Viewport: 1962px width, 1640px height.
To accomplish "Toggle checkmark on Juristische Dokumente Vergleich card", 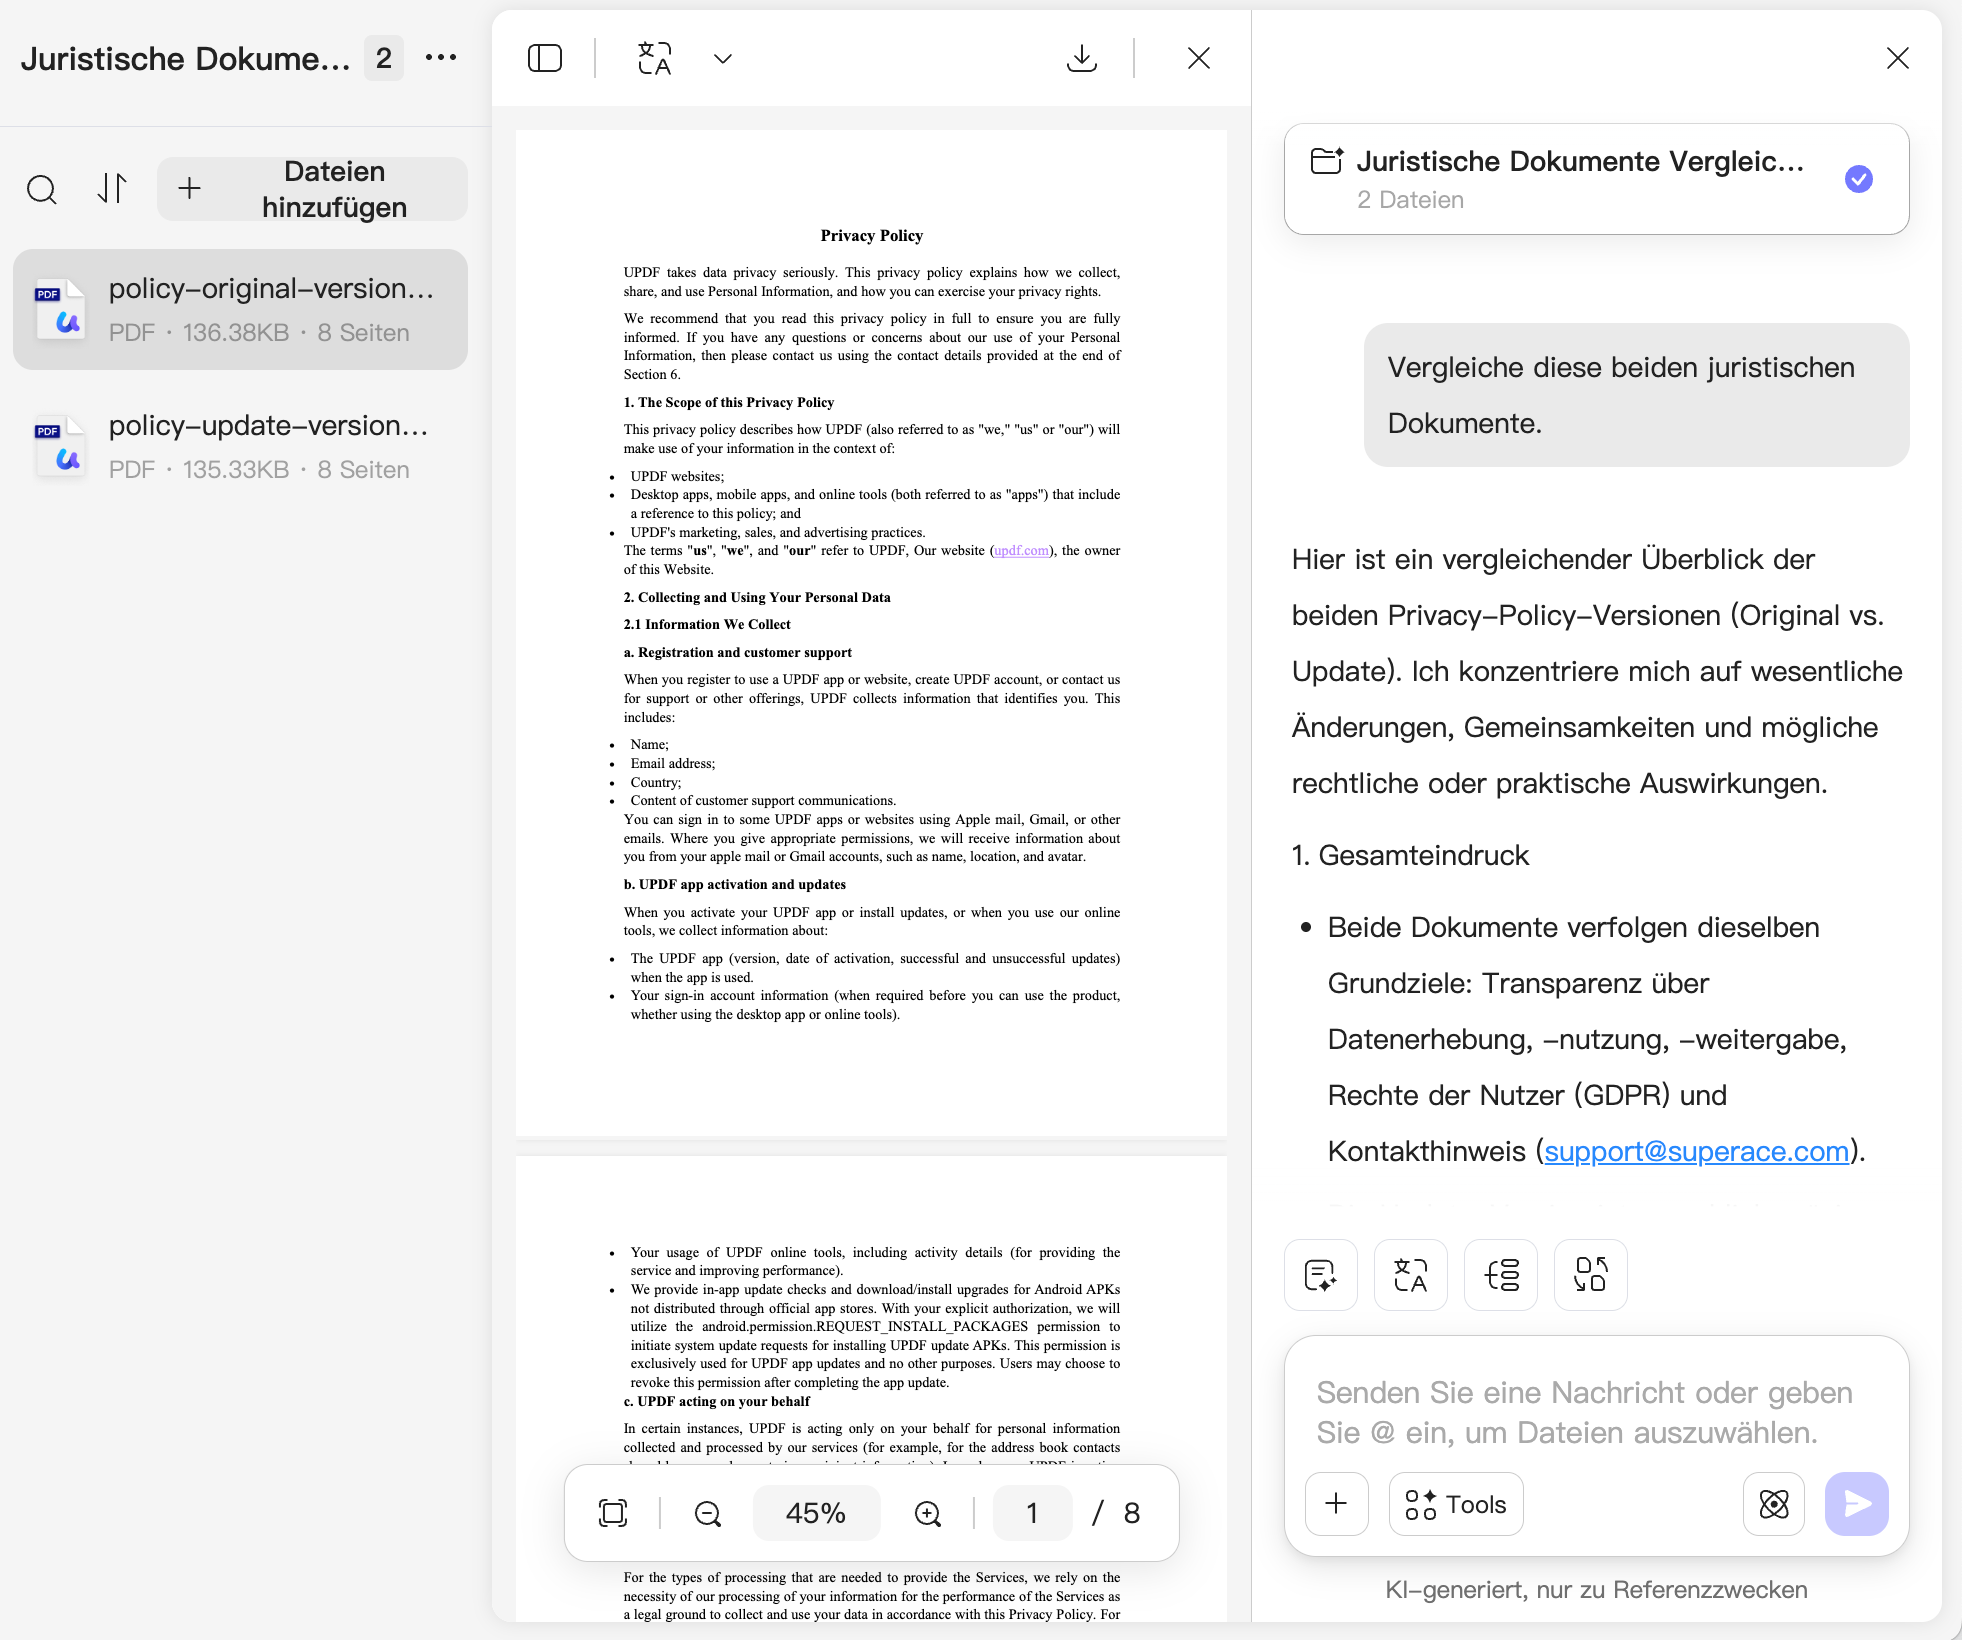I will (x=1858, y=179).
